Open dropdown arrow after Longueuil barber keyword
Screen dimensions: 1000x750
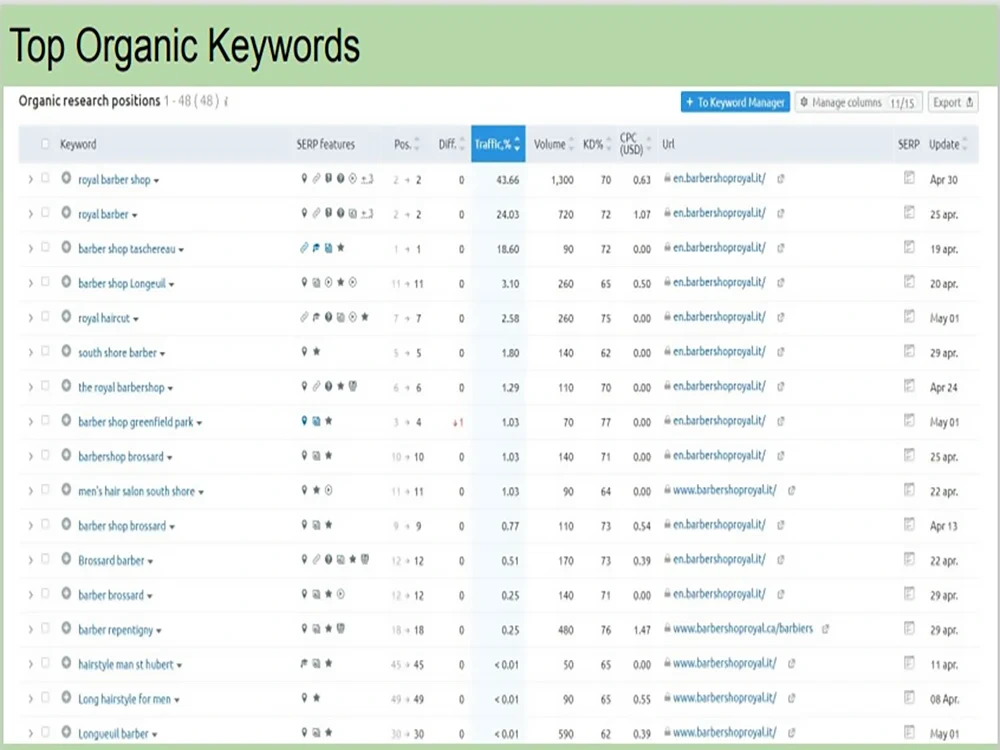pyautogui.click(x=155, y=735)
